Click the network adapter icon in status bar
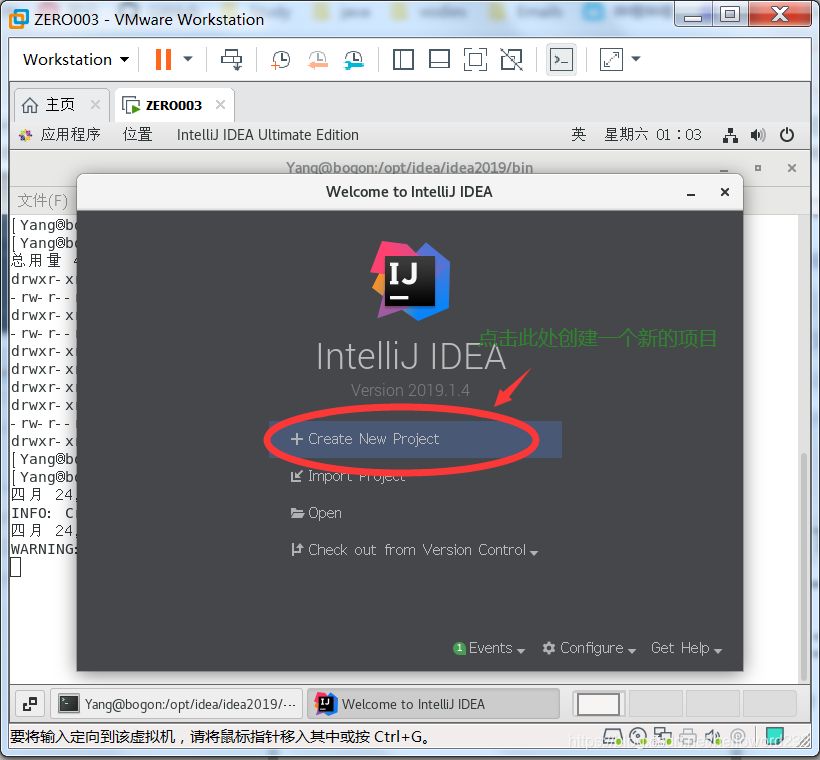The image size is (820, 760). (663, 737)
